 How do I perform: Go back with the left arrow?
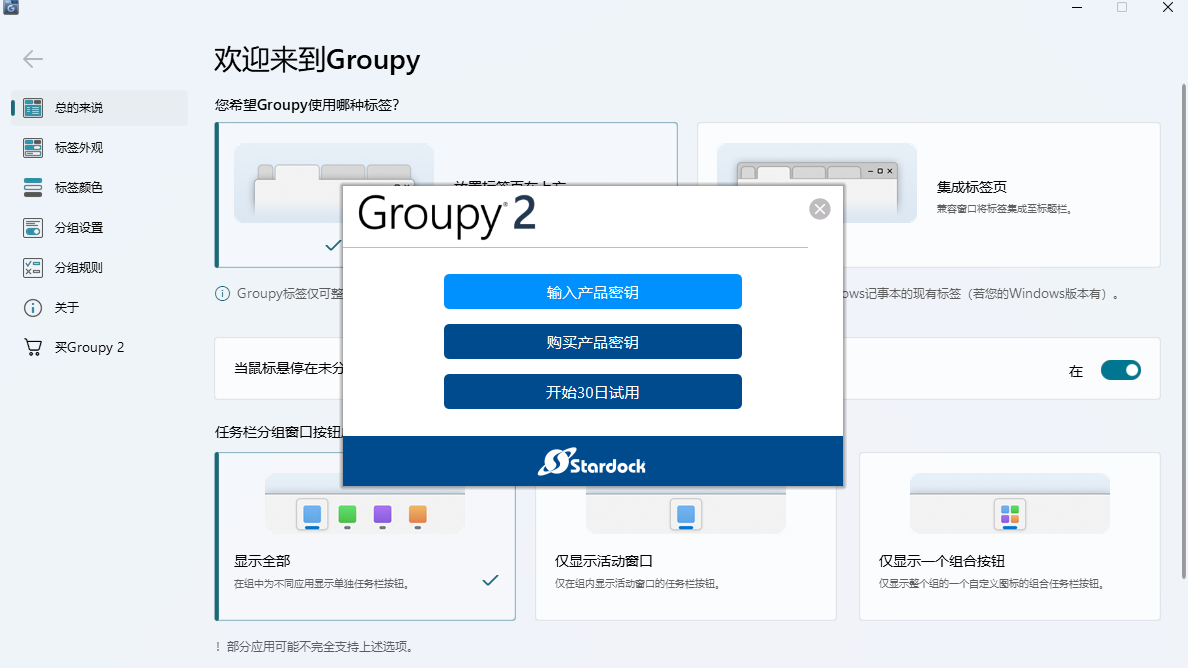(32, 58)
